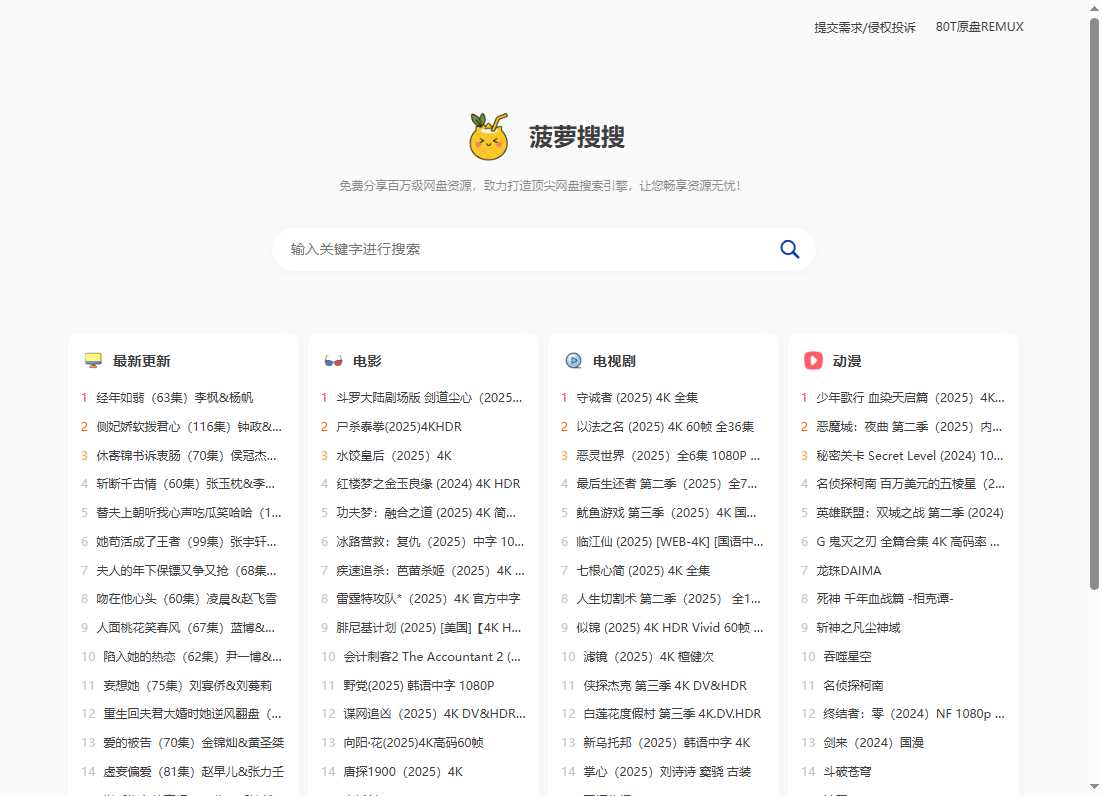
Task: Click the monitor icon beside 最新更新
Action: pyautogui.click(x=93, y=360)
